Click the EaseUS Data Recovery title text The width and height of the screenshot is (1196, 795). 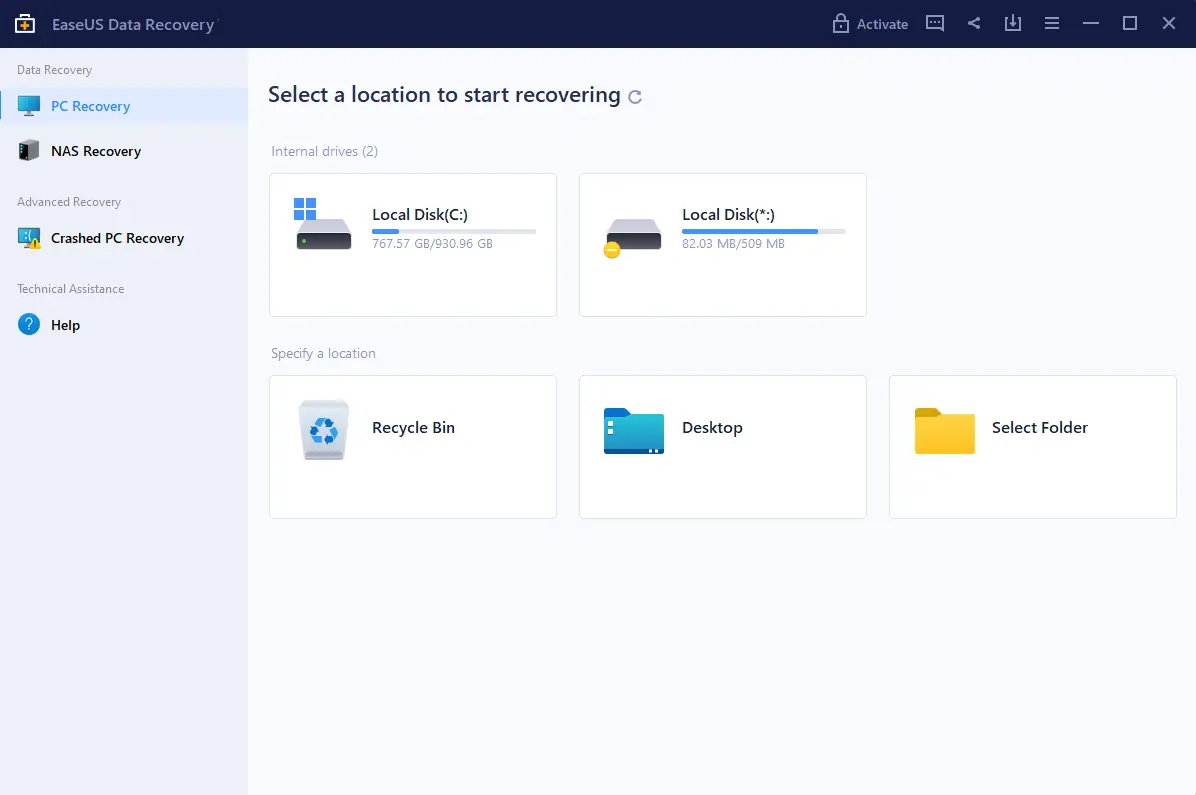(x=133, y=24)
